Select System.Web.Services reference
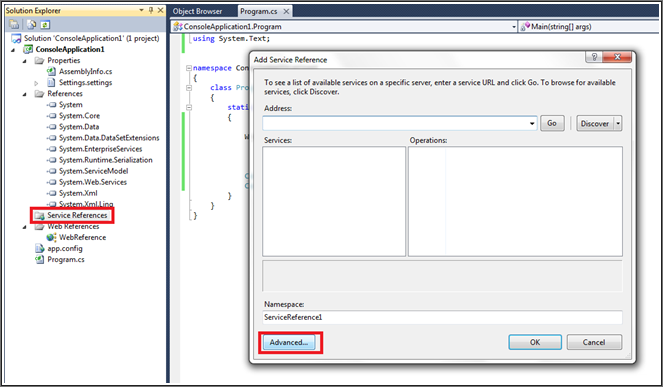This screenshot has height=387, width=663. click(x=93, y=182)
